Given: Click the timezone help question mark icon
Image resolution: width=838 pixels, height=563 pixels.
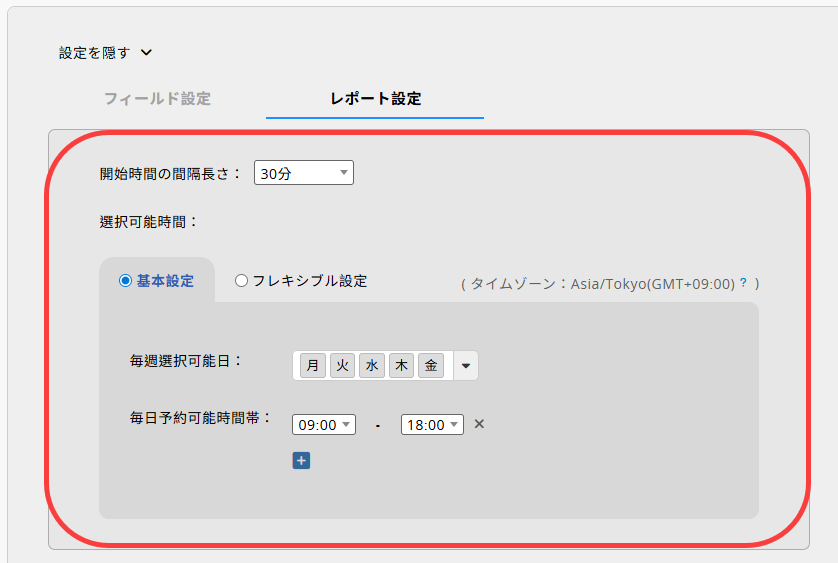Looking at the screenshot, I should point(743,283).
